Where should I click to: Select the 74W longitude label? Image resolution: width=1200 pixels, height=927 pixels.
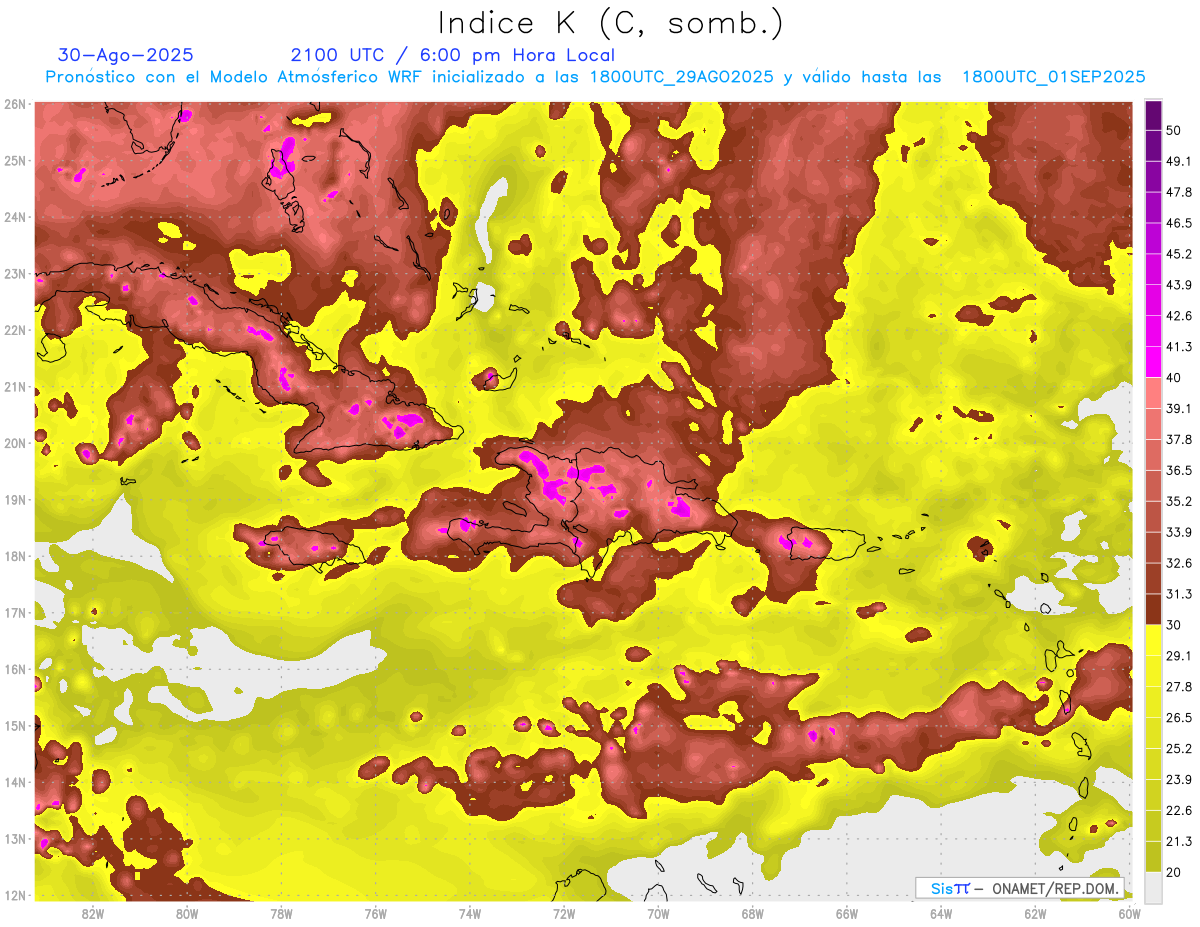point(470,913)
